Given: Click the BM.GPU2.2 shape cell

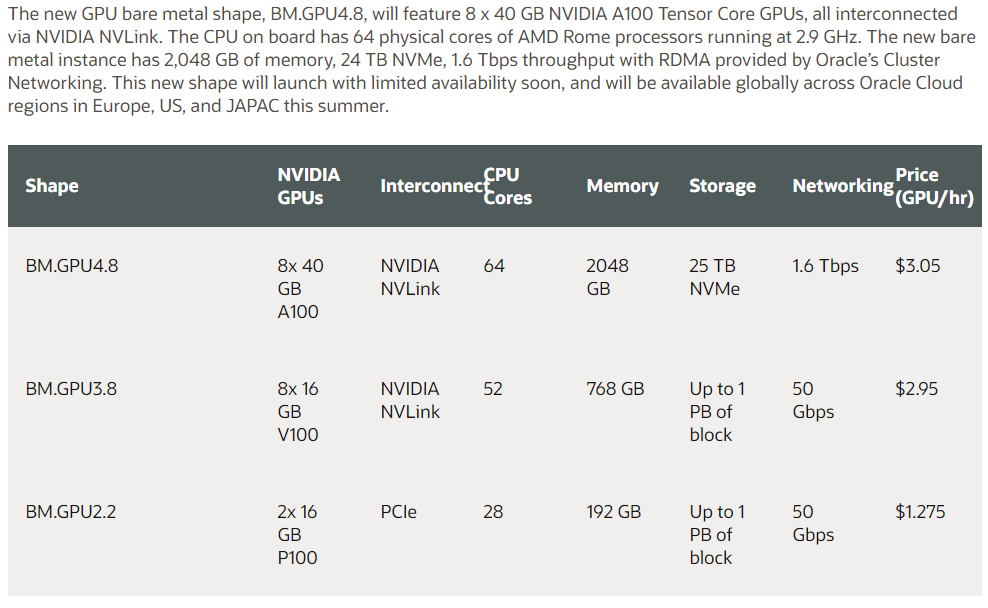Looking at the screenshot, I should click(x=71, y=512).
